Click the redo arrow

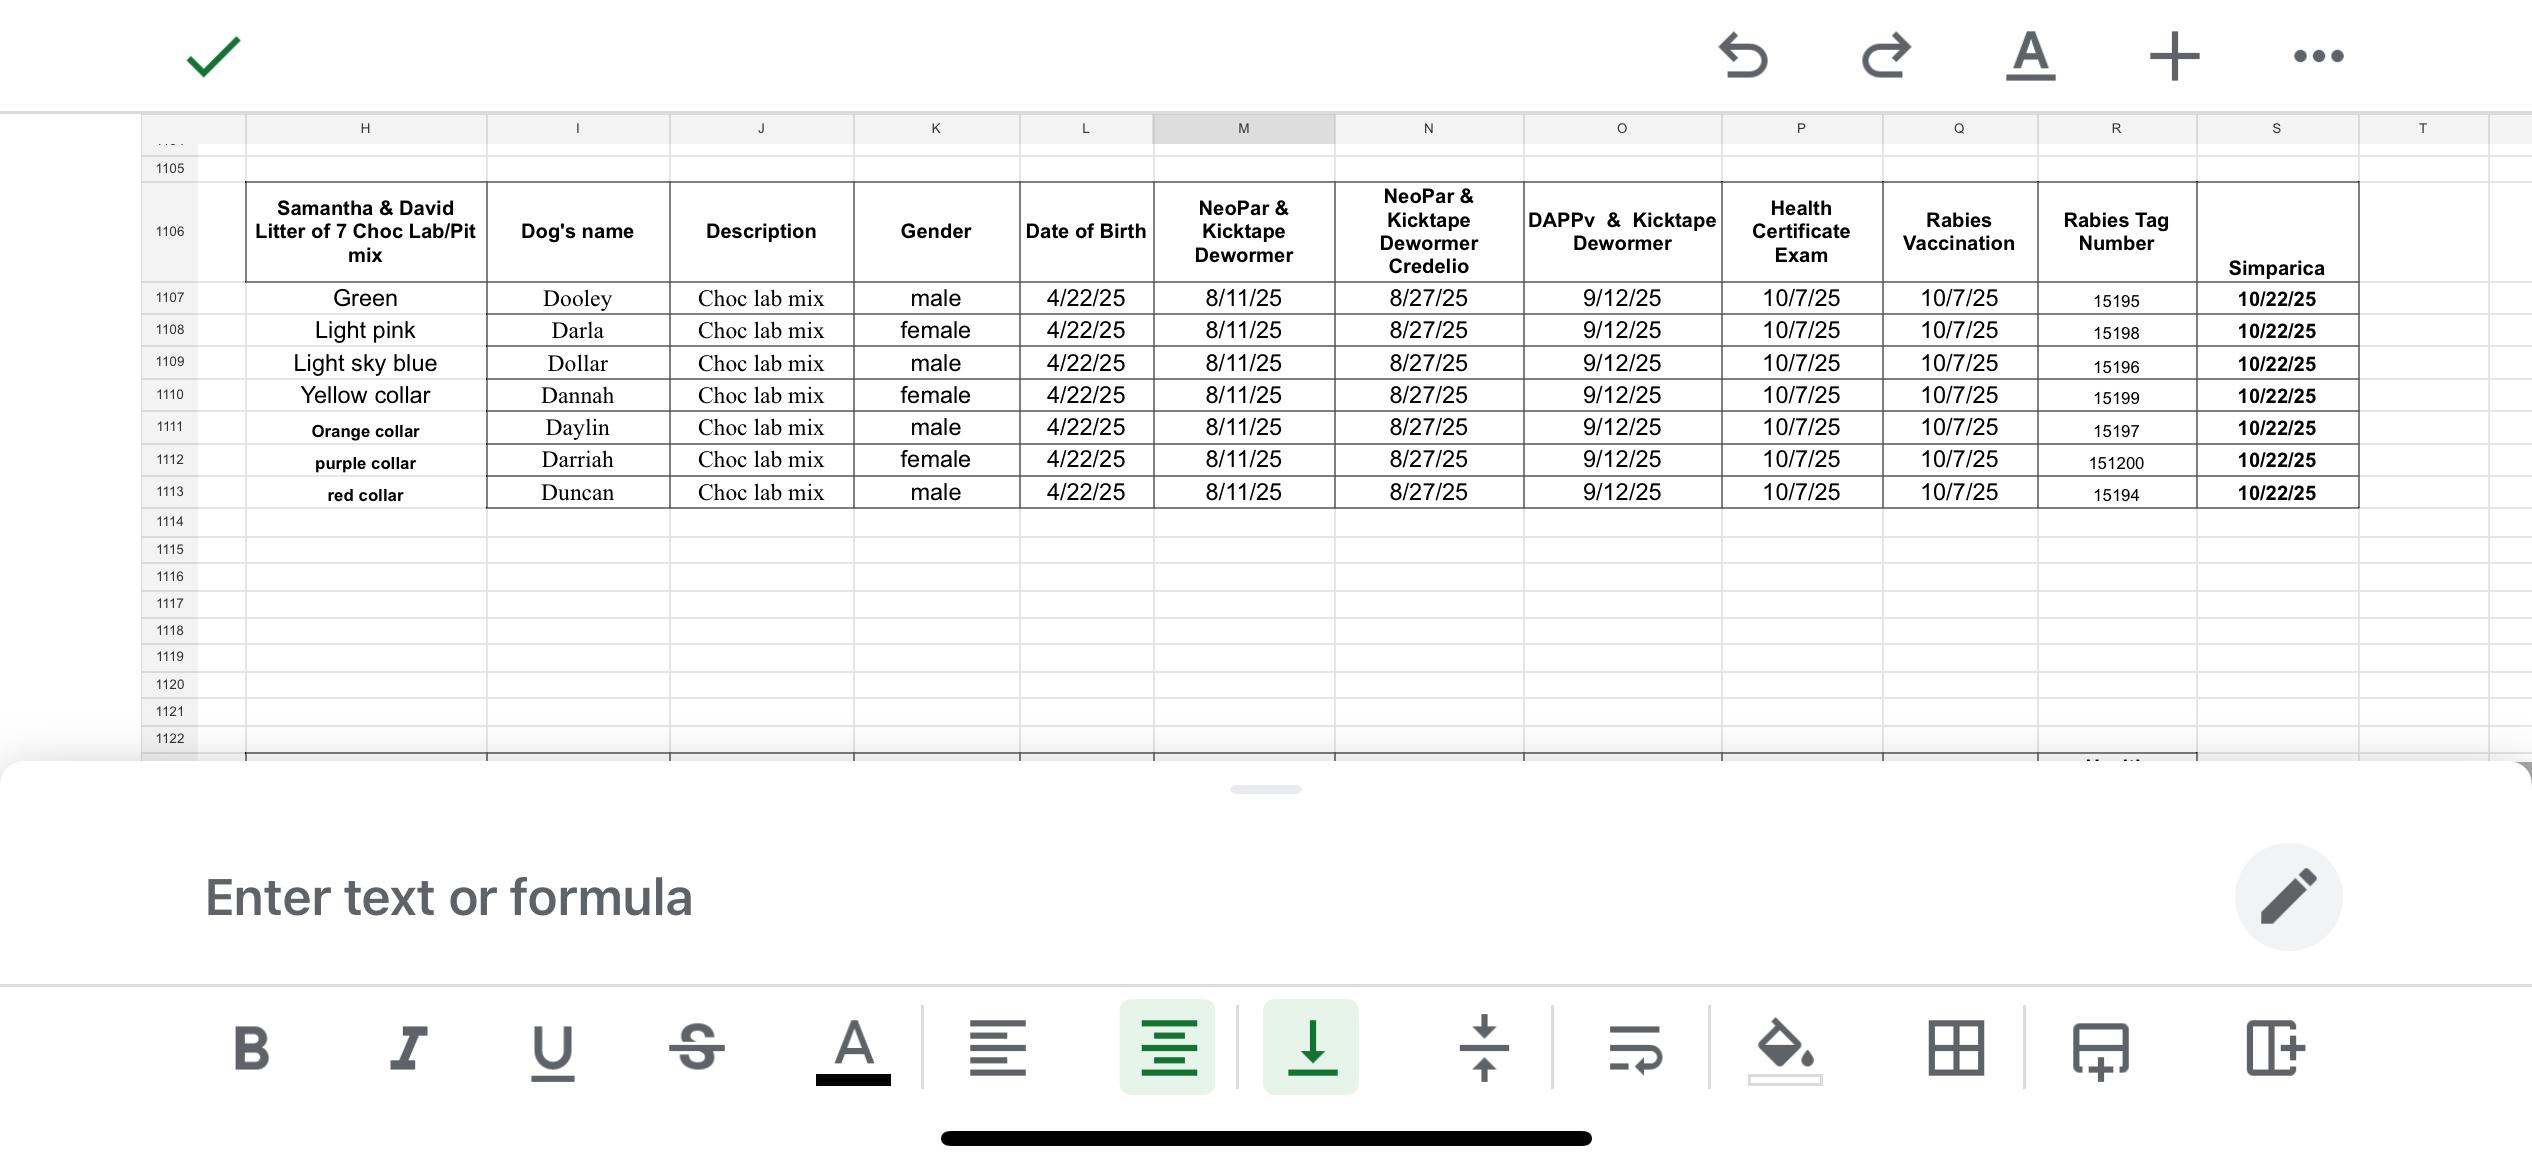[1886, 56]
